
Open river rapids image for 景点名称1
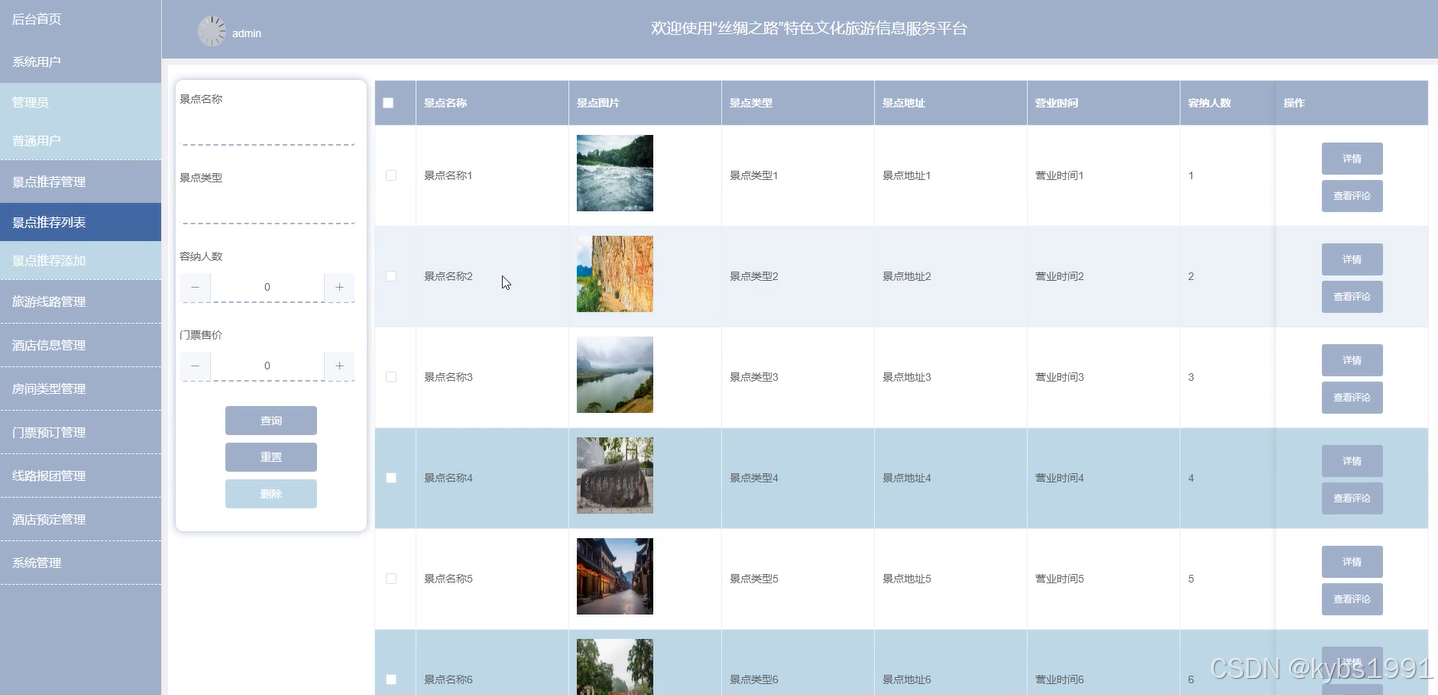pyautogui.click(x=615, y=173)
